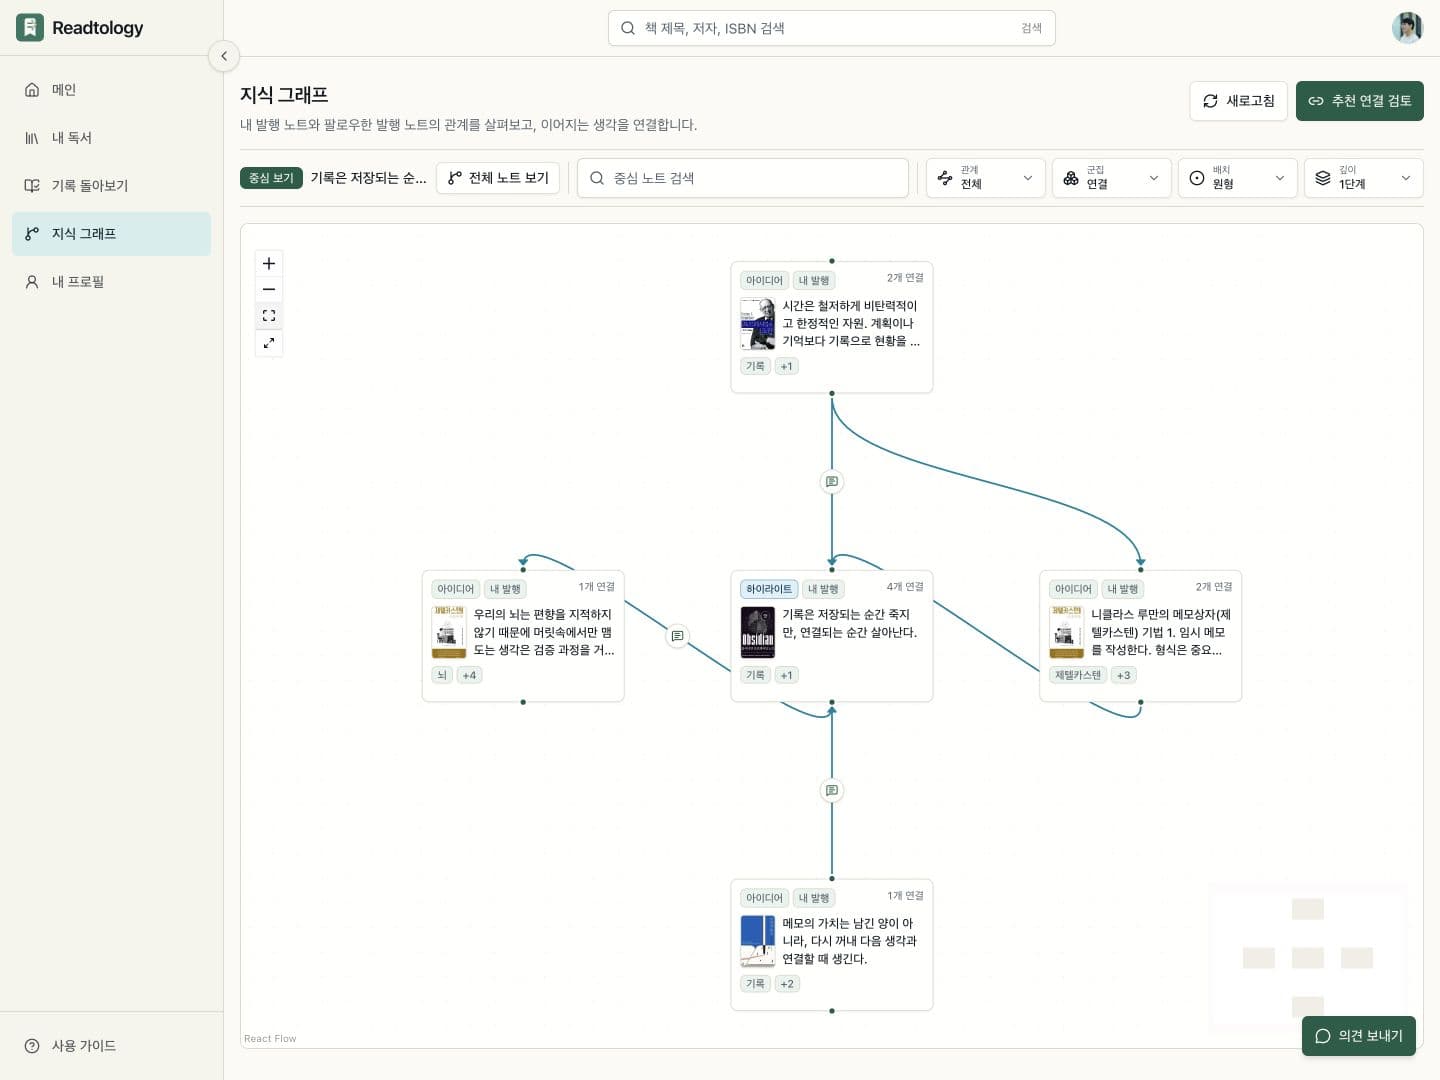Open the user profile avatar
The width and height of the screenshot is (1440, 1080).
click(1407, 28)
